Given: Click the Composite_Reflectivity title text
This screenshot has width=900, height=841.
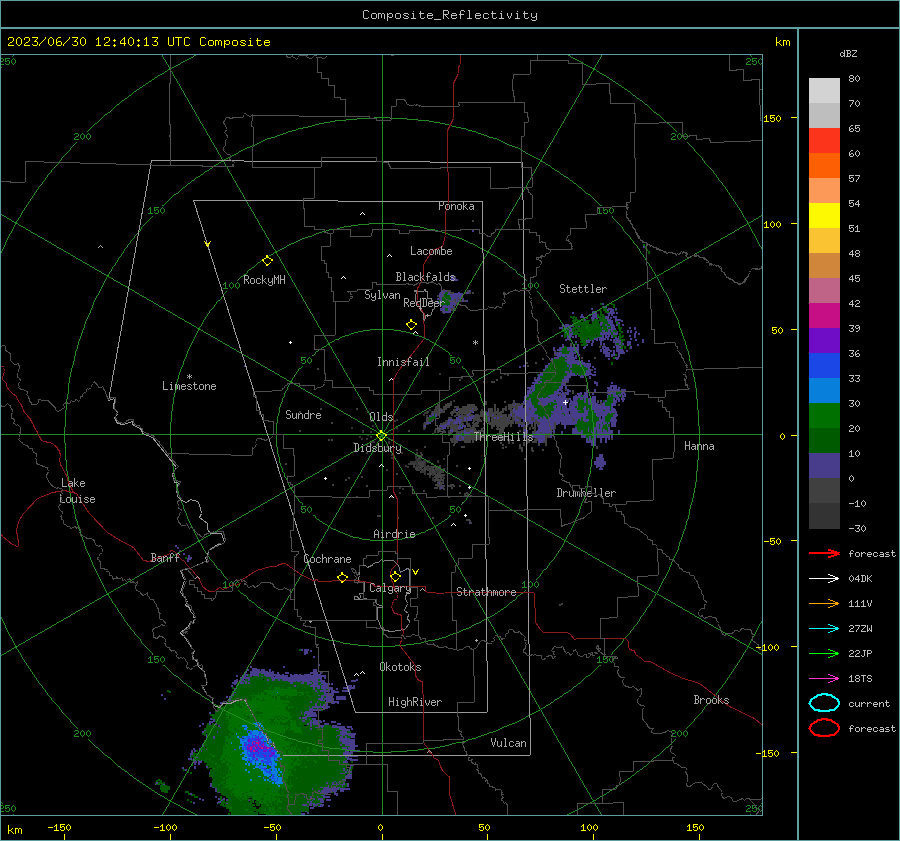Looking at the screenshot, I should [449, 15].
